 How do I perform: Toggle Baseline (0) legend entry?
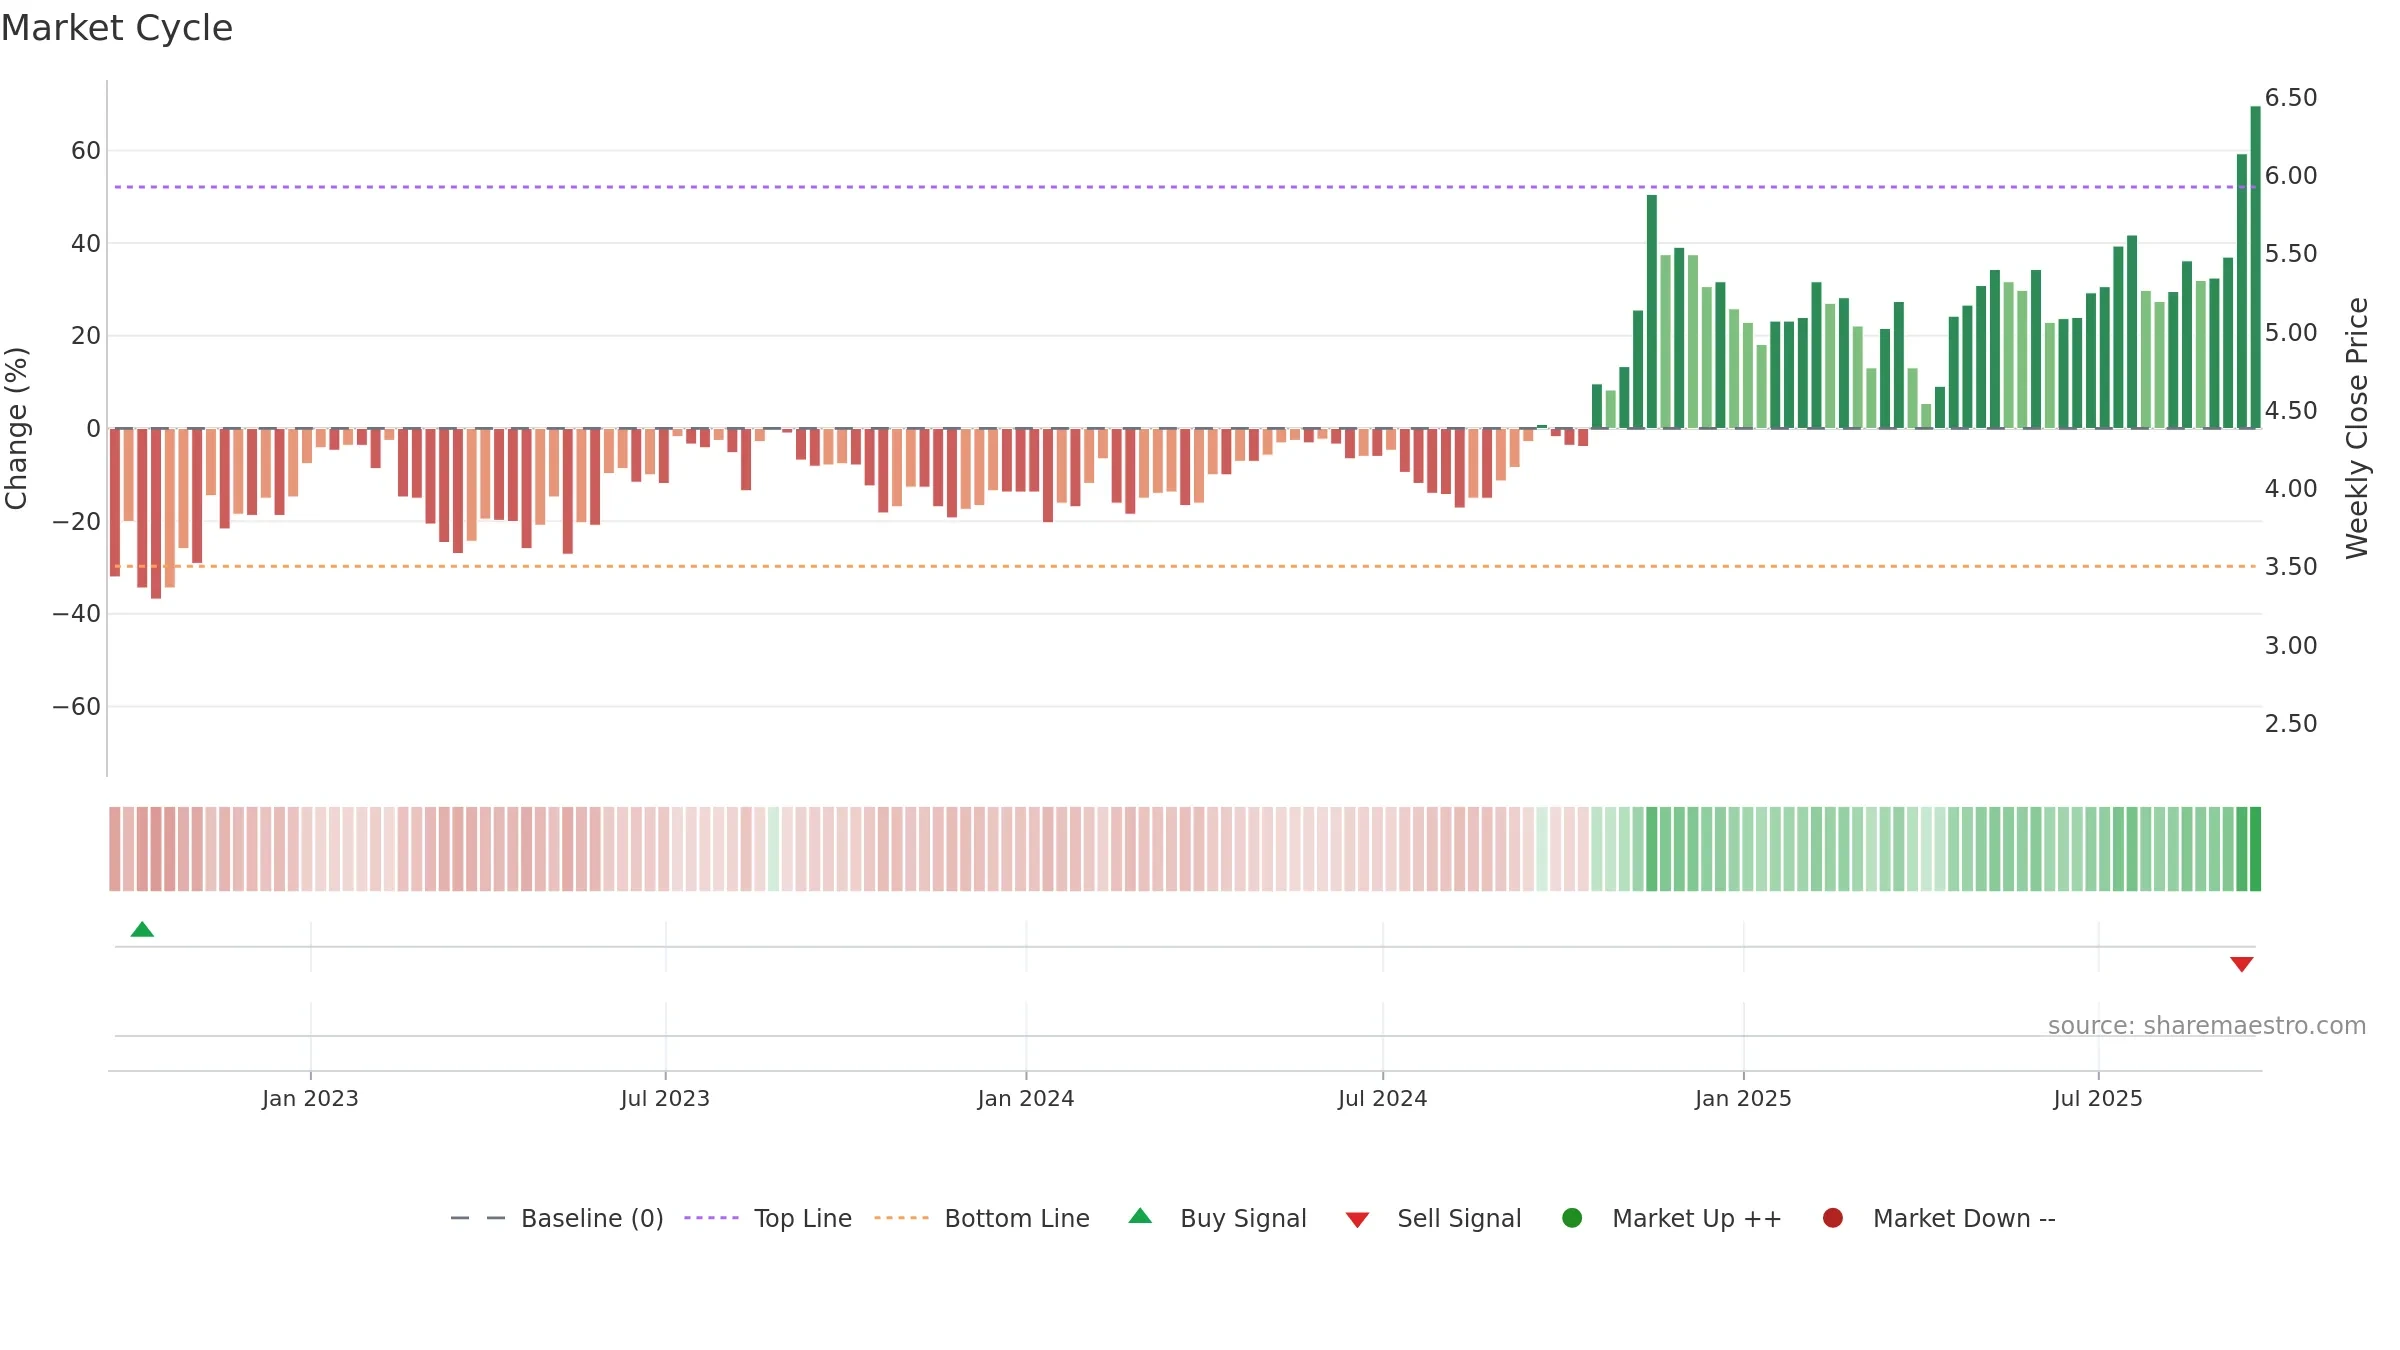click(x=557, y=1218)
